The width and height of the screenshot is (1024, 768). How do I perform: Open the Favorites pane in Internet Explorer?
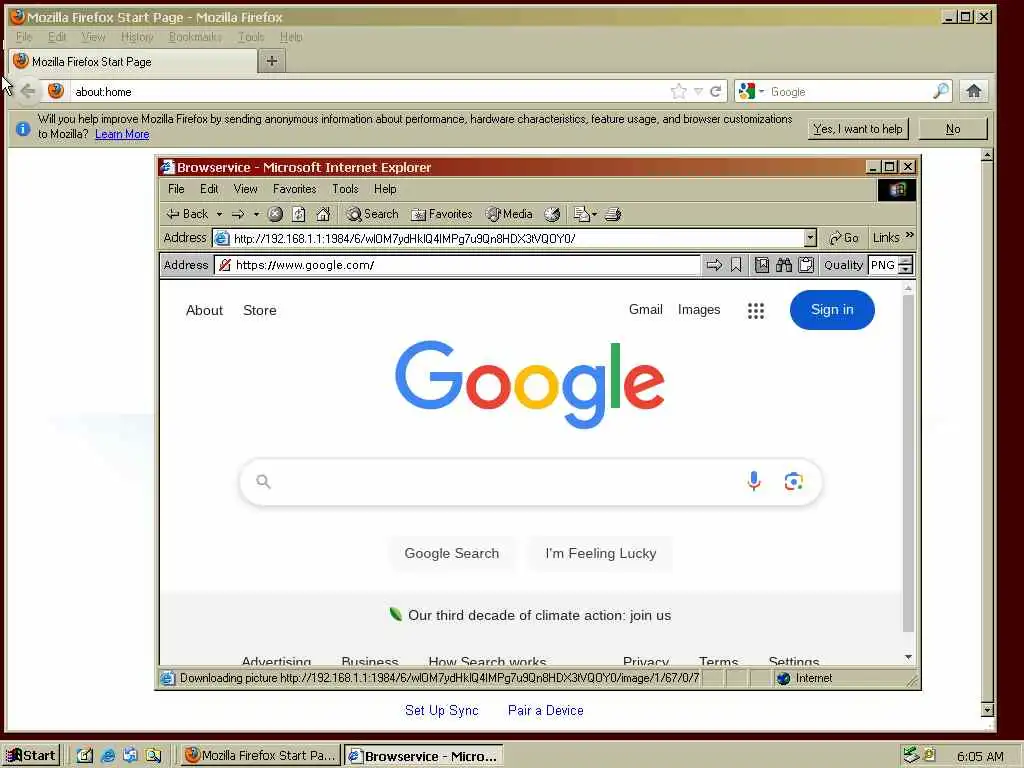click(441, 214)
